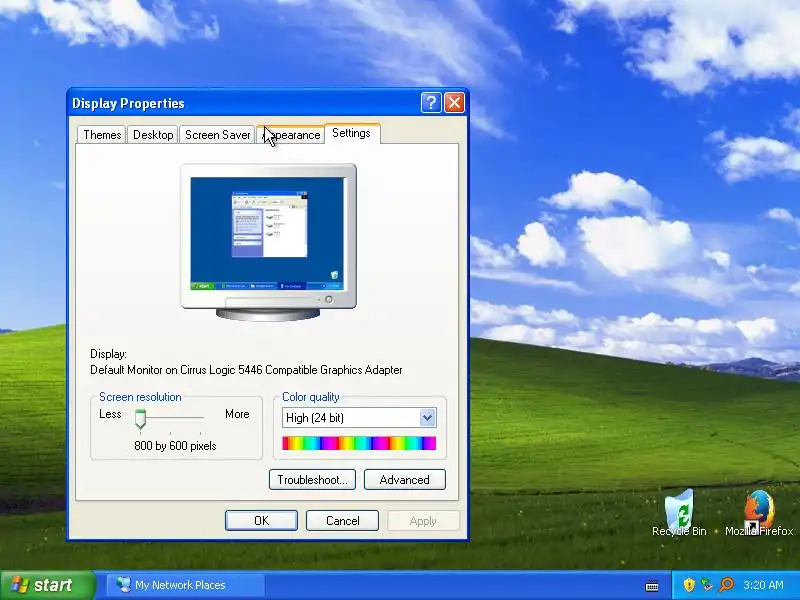Click the Safely Remove Hardware tray icon
The image size is (800, 600).
click(707, 585)
